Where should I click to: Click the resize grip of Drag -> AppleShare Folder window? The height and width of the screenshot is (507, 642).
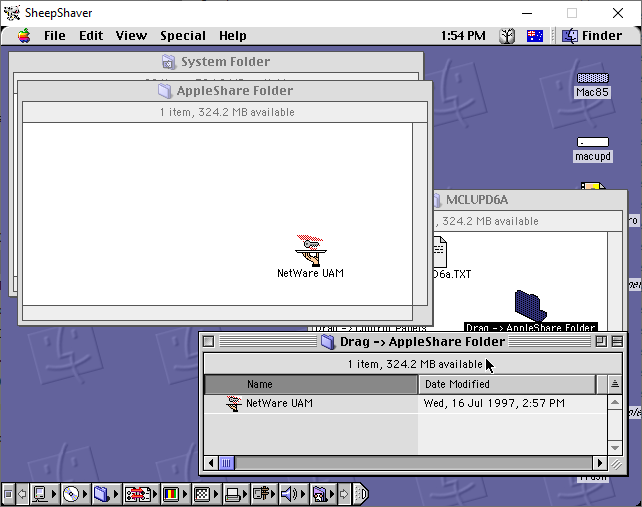point(616,464)
